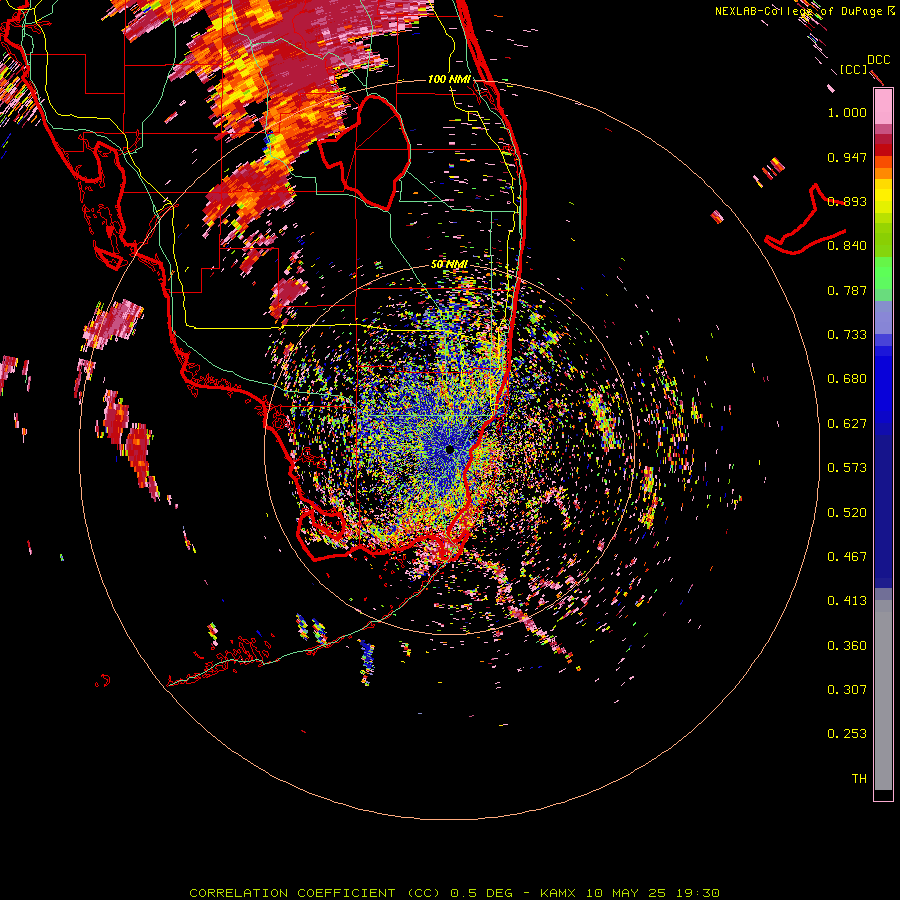Click the [CC] label beside the color bar

[x=853, y=69]
